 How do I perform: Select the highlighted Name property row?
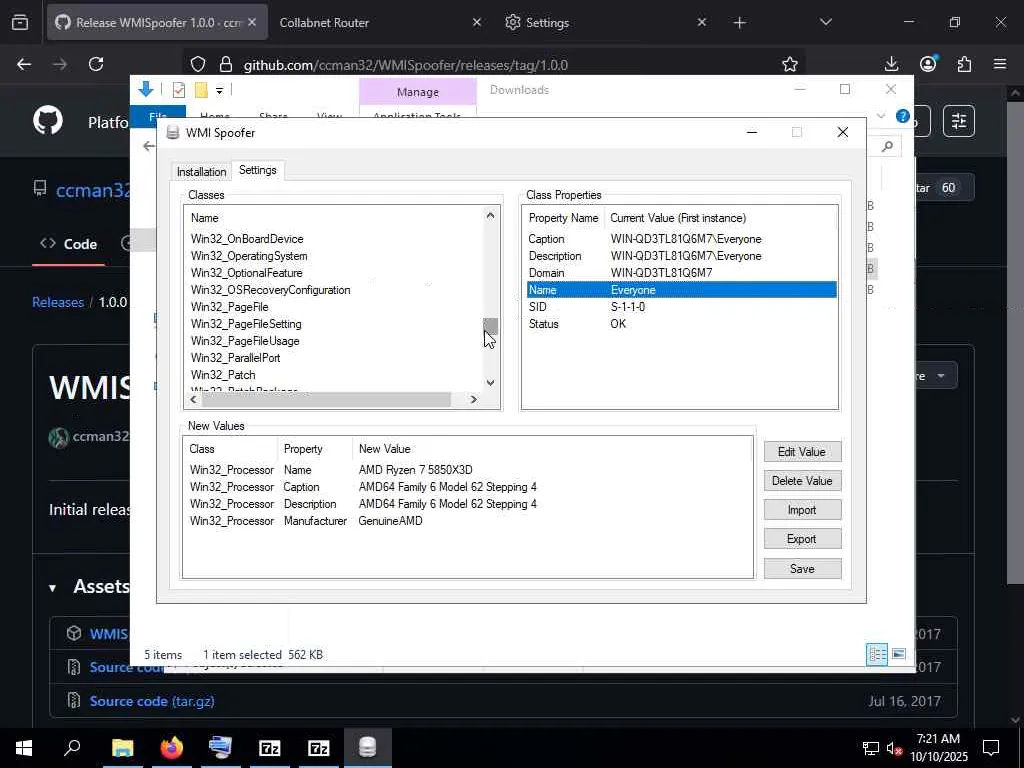(681, 290)
